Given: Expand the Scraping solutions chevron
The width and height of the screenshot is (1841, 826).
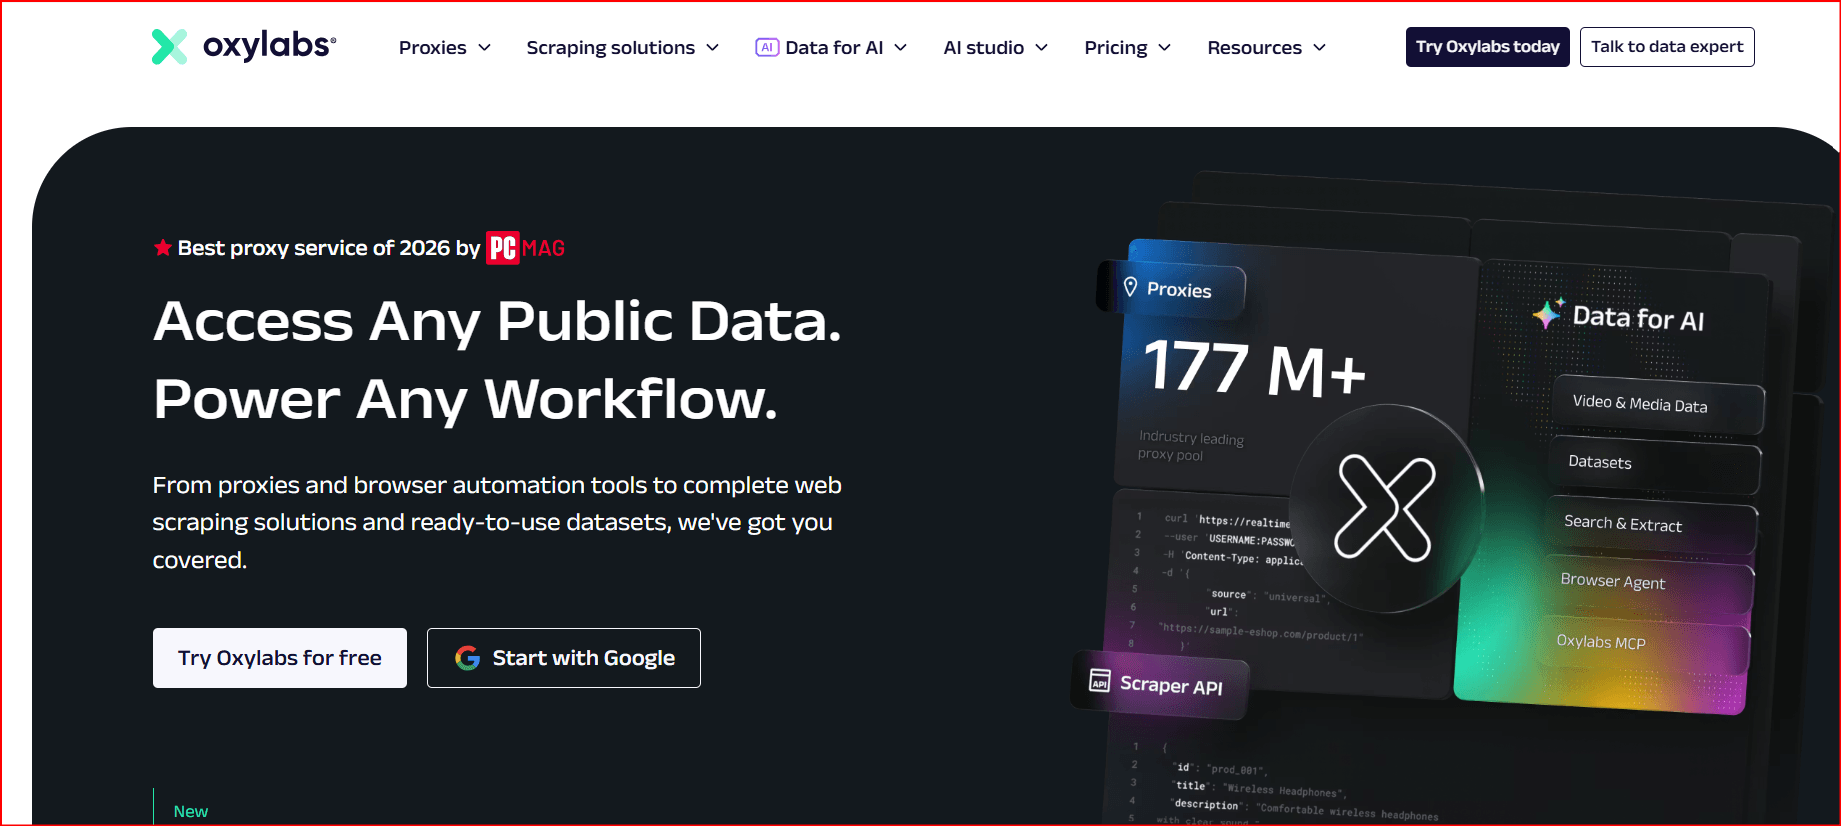Looking at the screenshot, I should click(x=713, y=48).
